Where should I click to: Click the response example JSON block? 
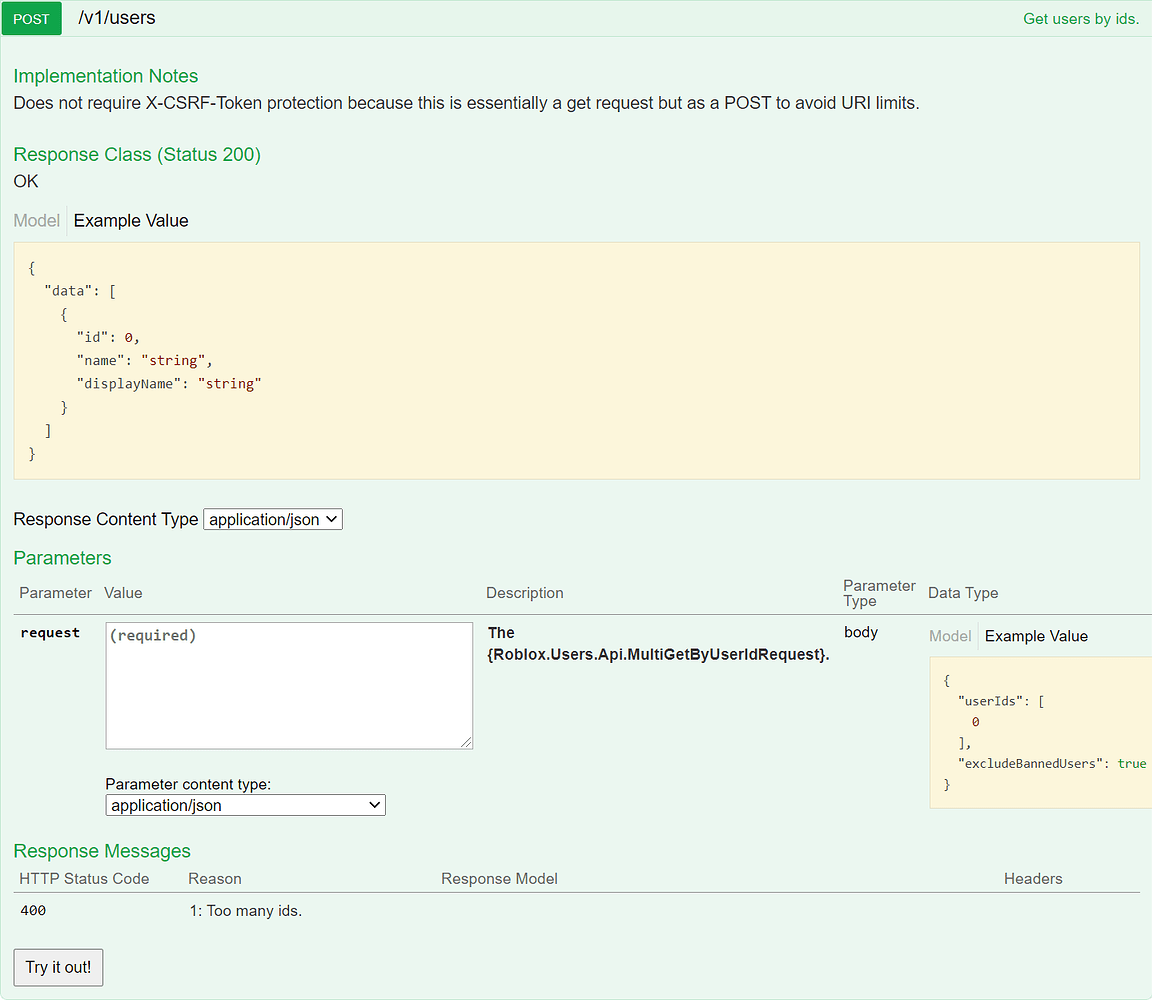coord(577,361)
